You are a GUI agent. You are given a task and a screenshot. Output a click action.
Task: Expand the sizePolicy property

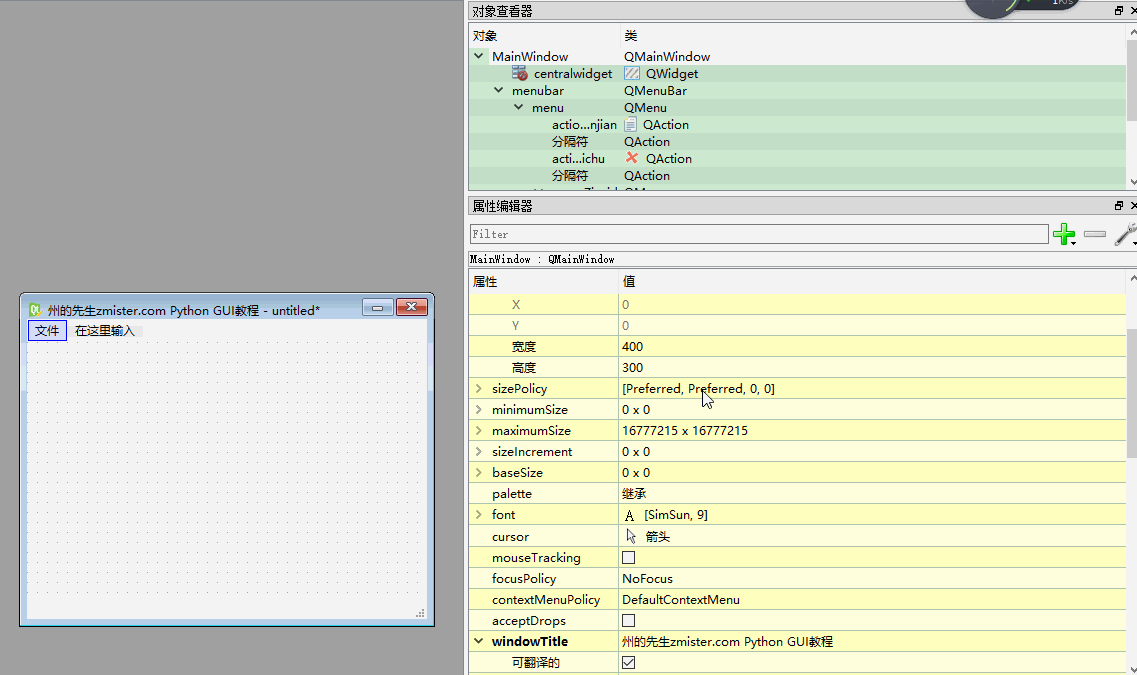(x=478, y=388)
